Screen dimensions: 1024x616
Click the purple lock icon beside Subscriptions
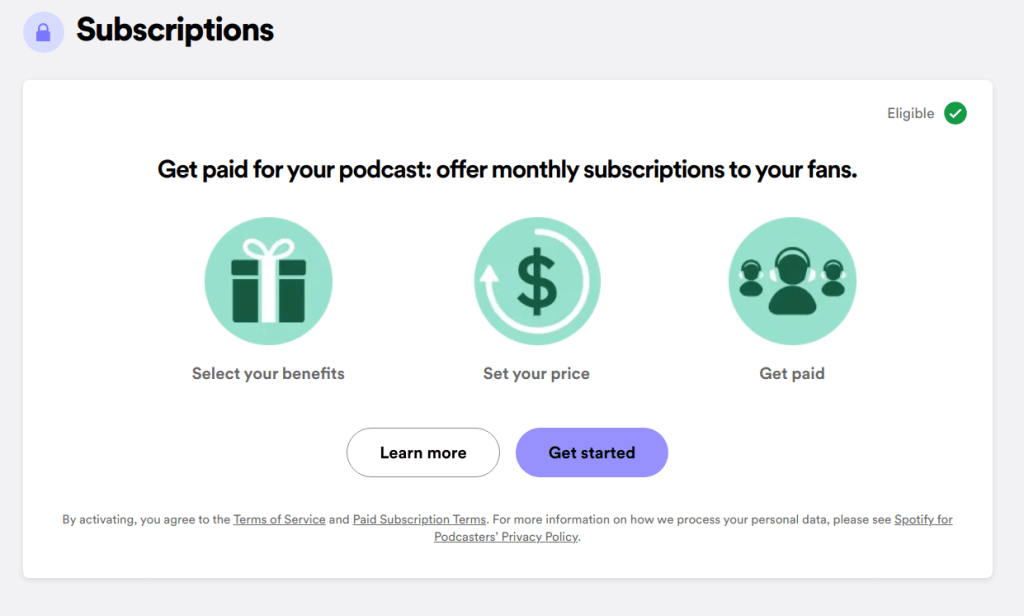click(43, 32)
